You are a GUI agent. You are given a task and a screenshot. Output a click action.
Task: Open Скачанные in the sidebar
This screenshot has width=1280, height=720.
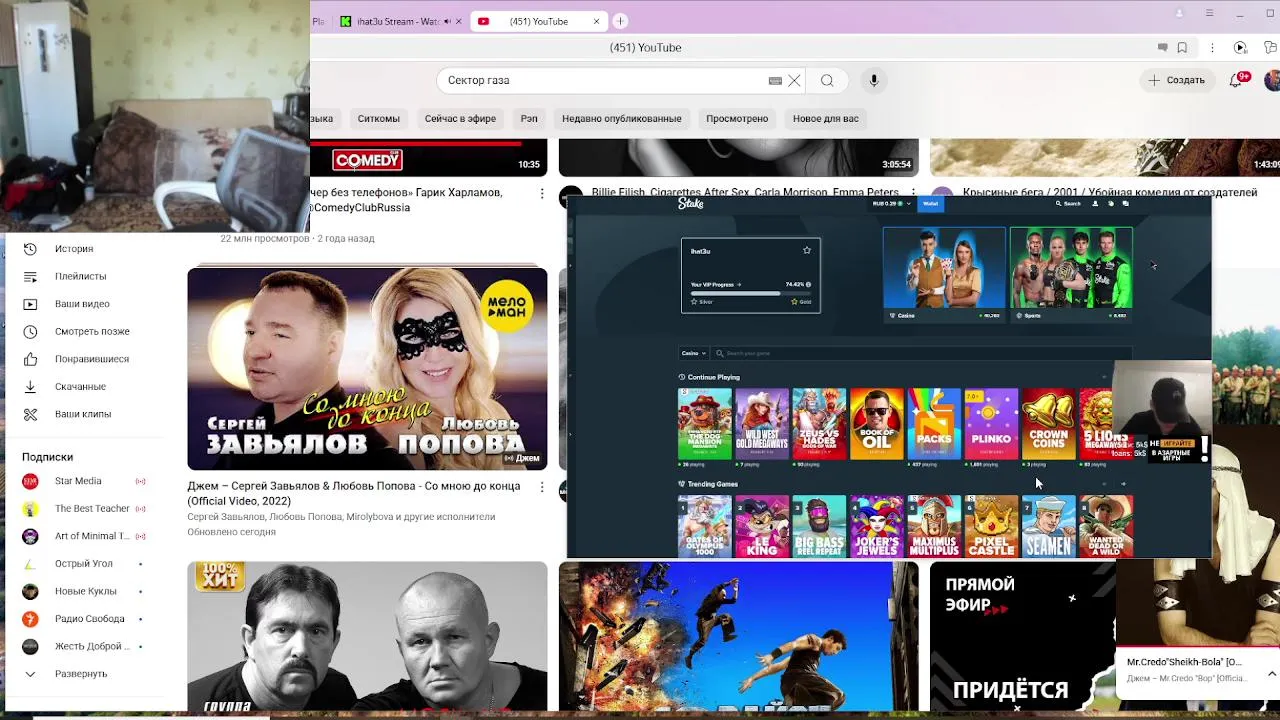point(80,386)
